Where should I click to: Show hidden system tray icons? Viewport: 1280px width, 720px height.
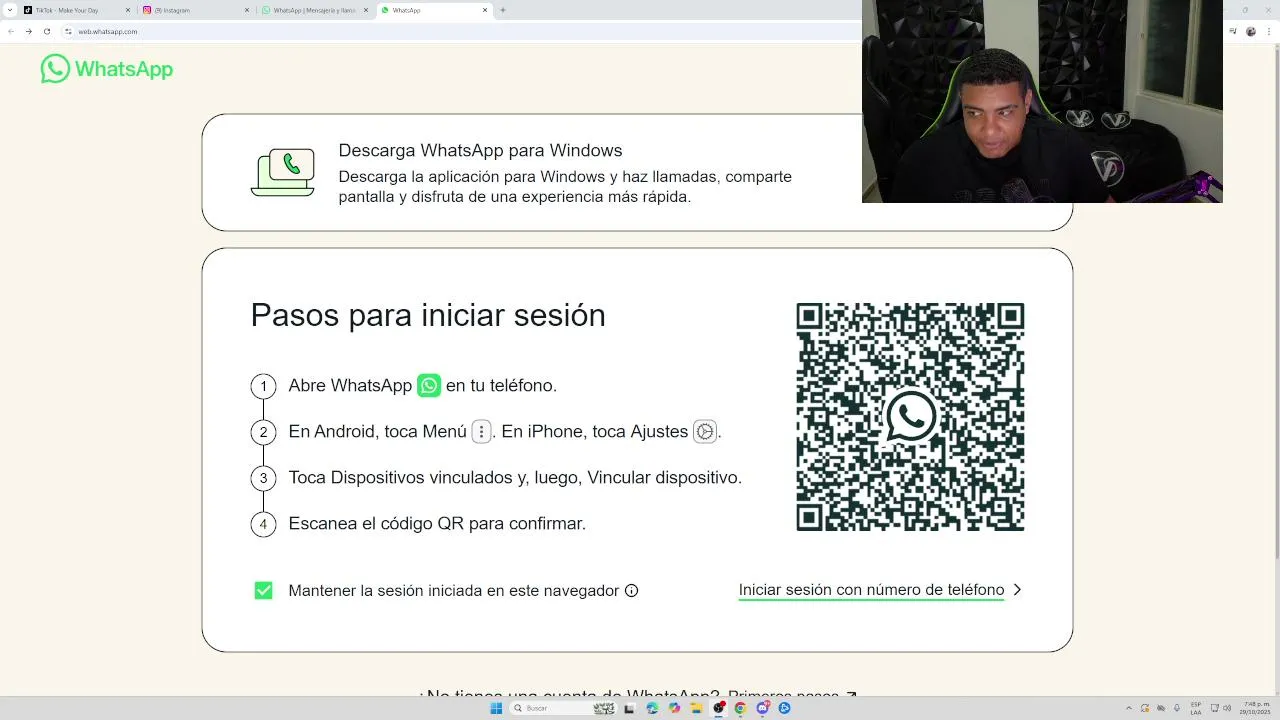[x=1129, y=708]
